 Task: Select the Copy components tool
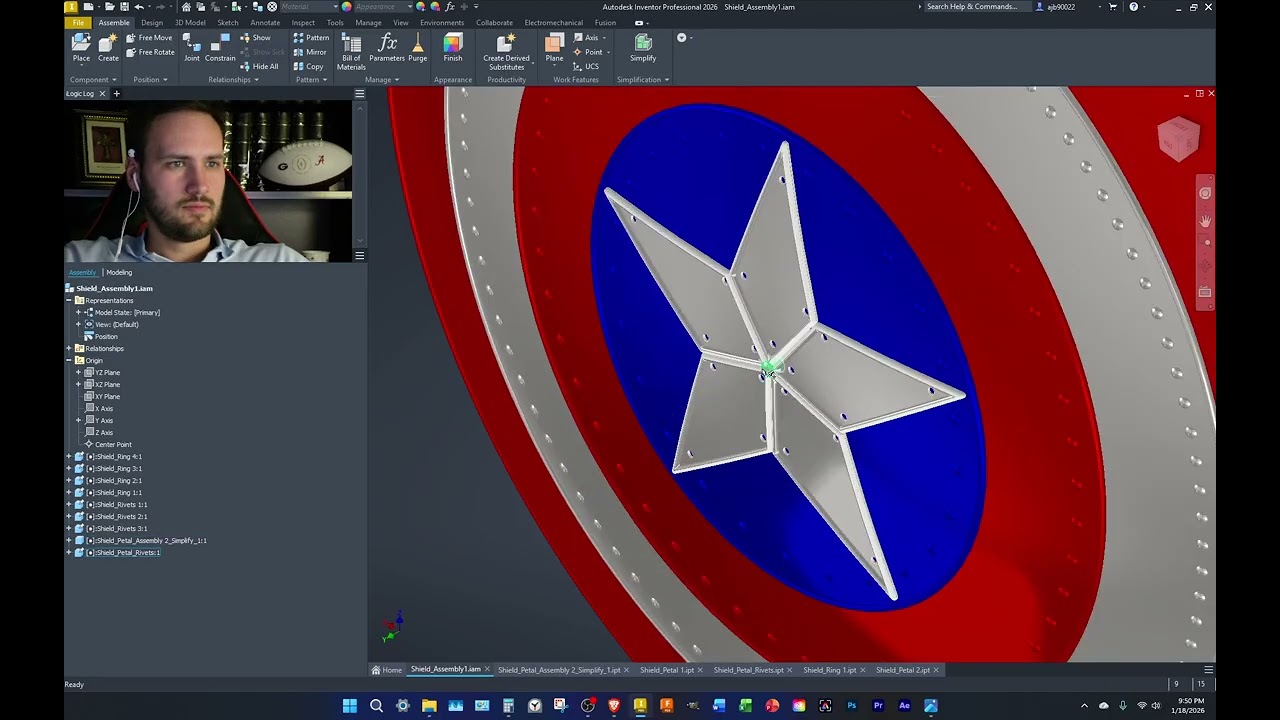pyautogui.click(x=308, y=67)
